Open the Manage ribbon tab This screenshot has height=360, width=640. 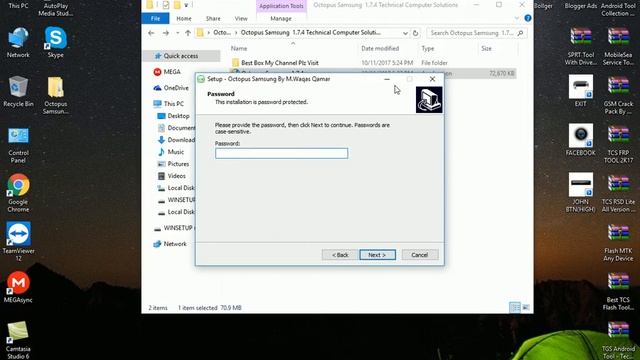(281, 18)
